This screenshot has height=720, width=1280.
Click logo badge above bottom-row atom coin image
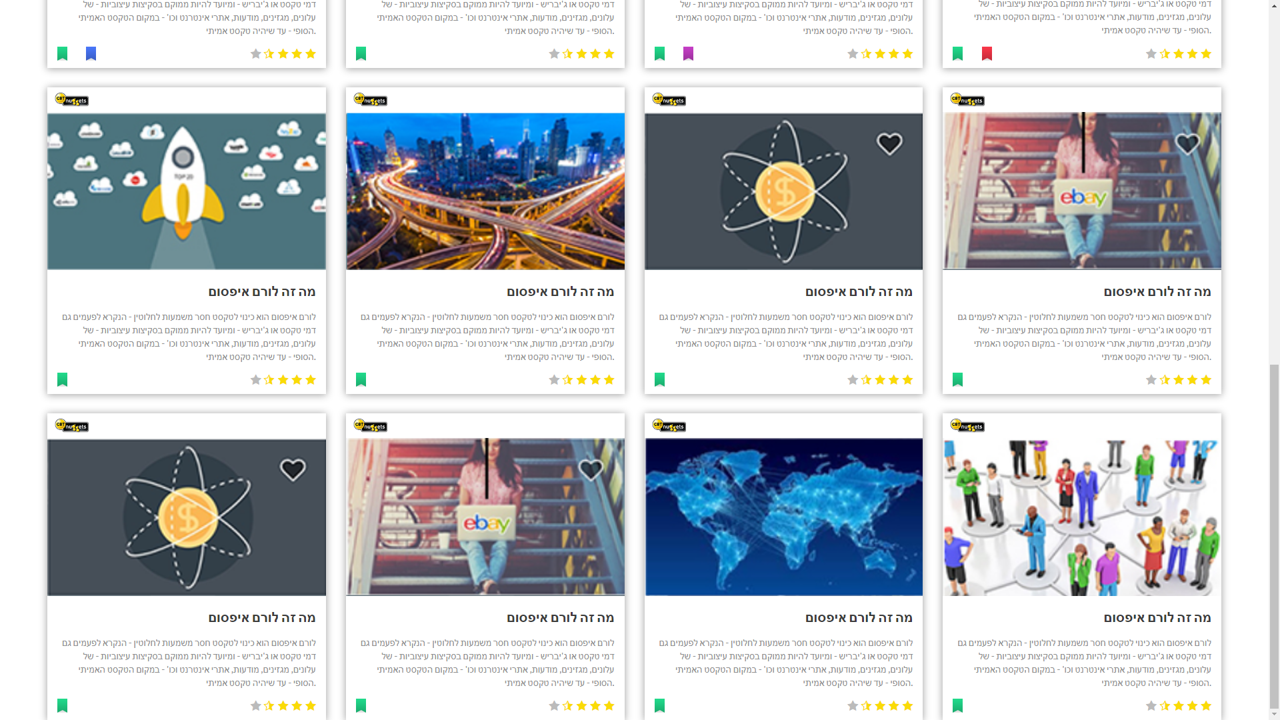pos(71,426)
